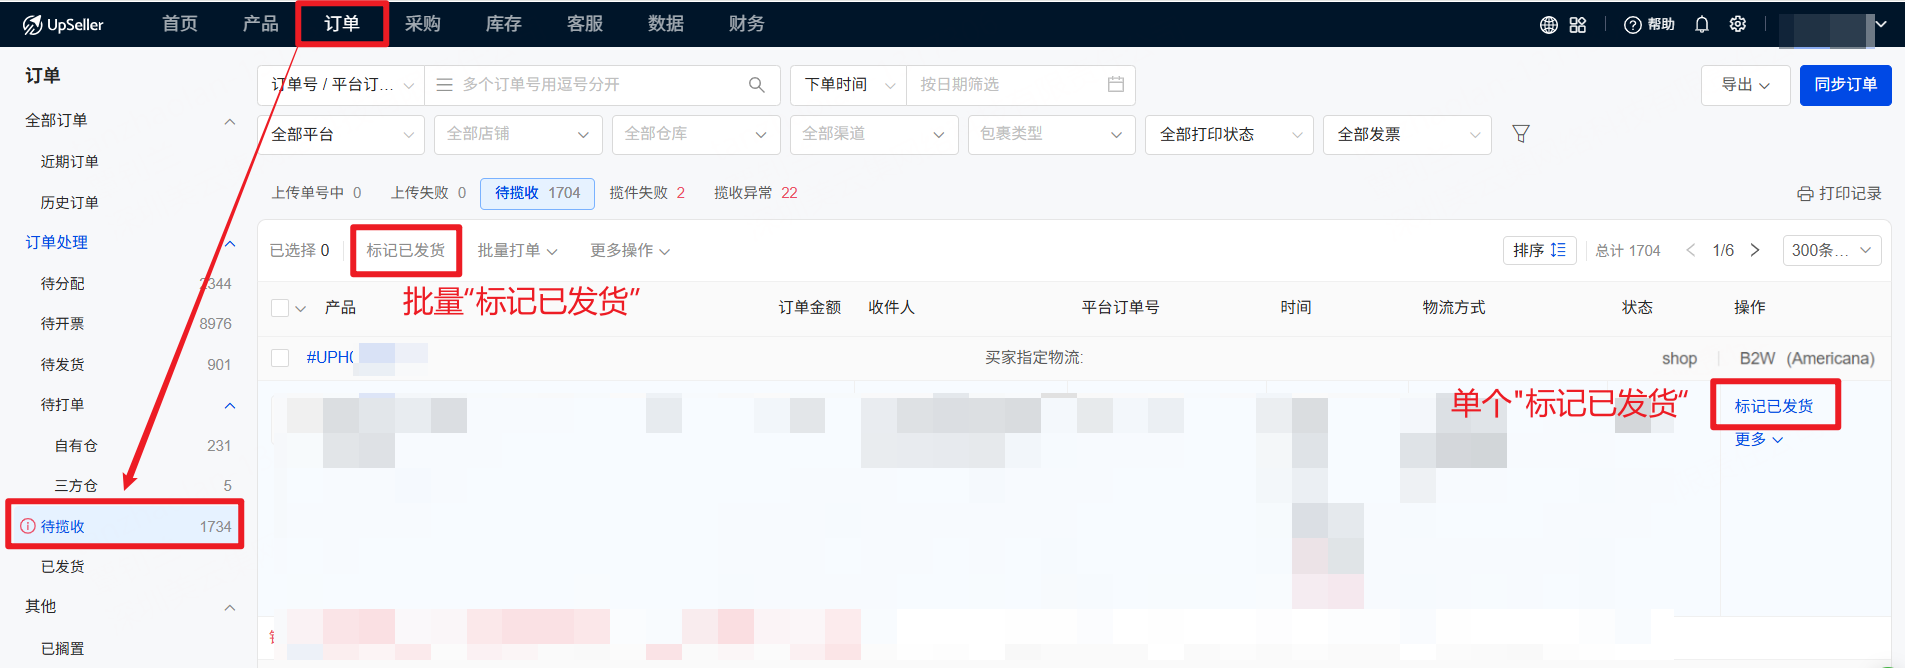
Task: Open the 导出 export dropdown
Action: (1745, 85)
